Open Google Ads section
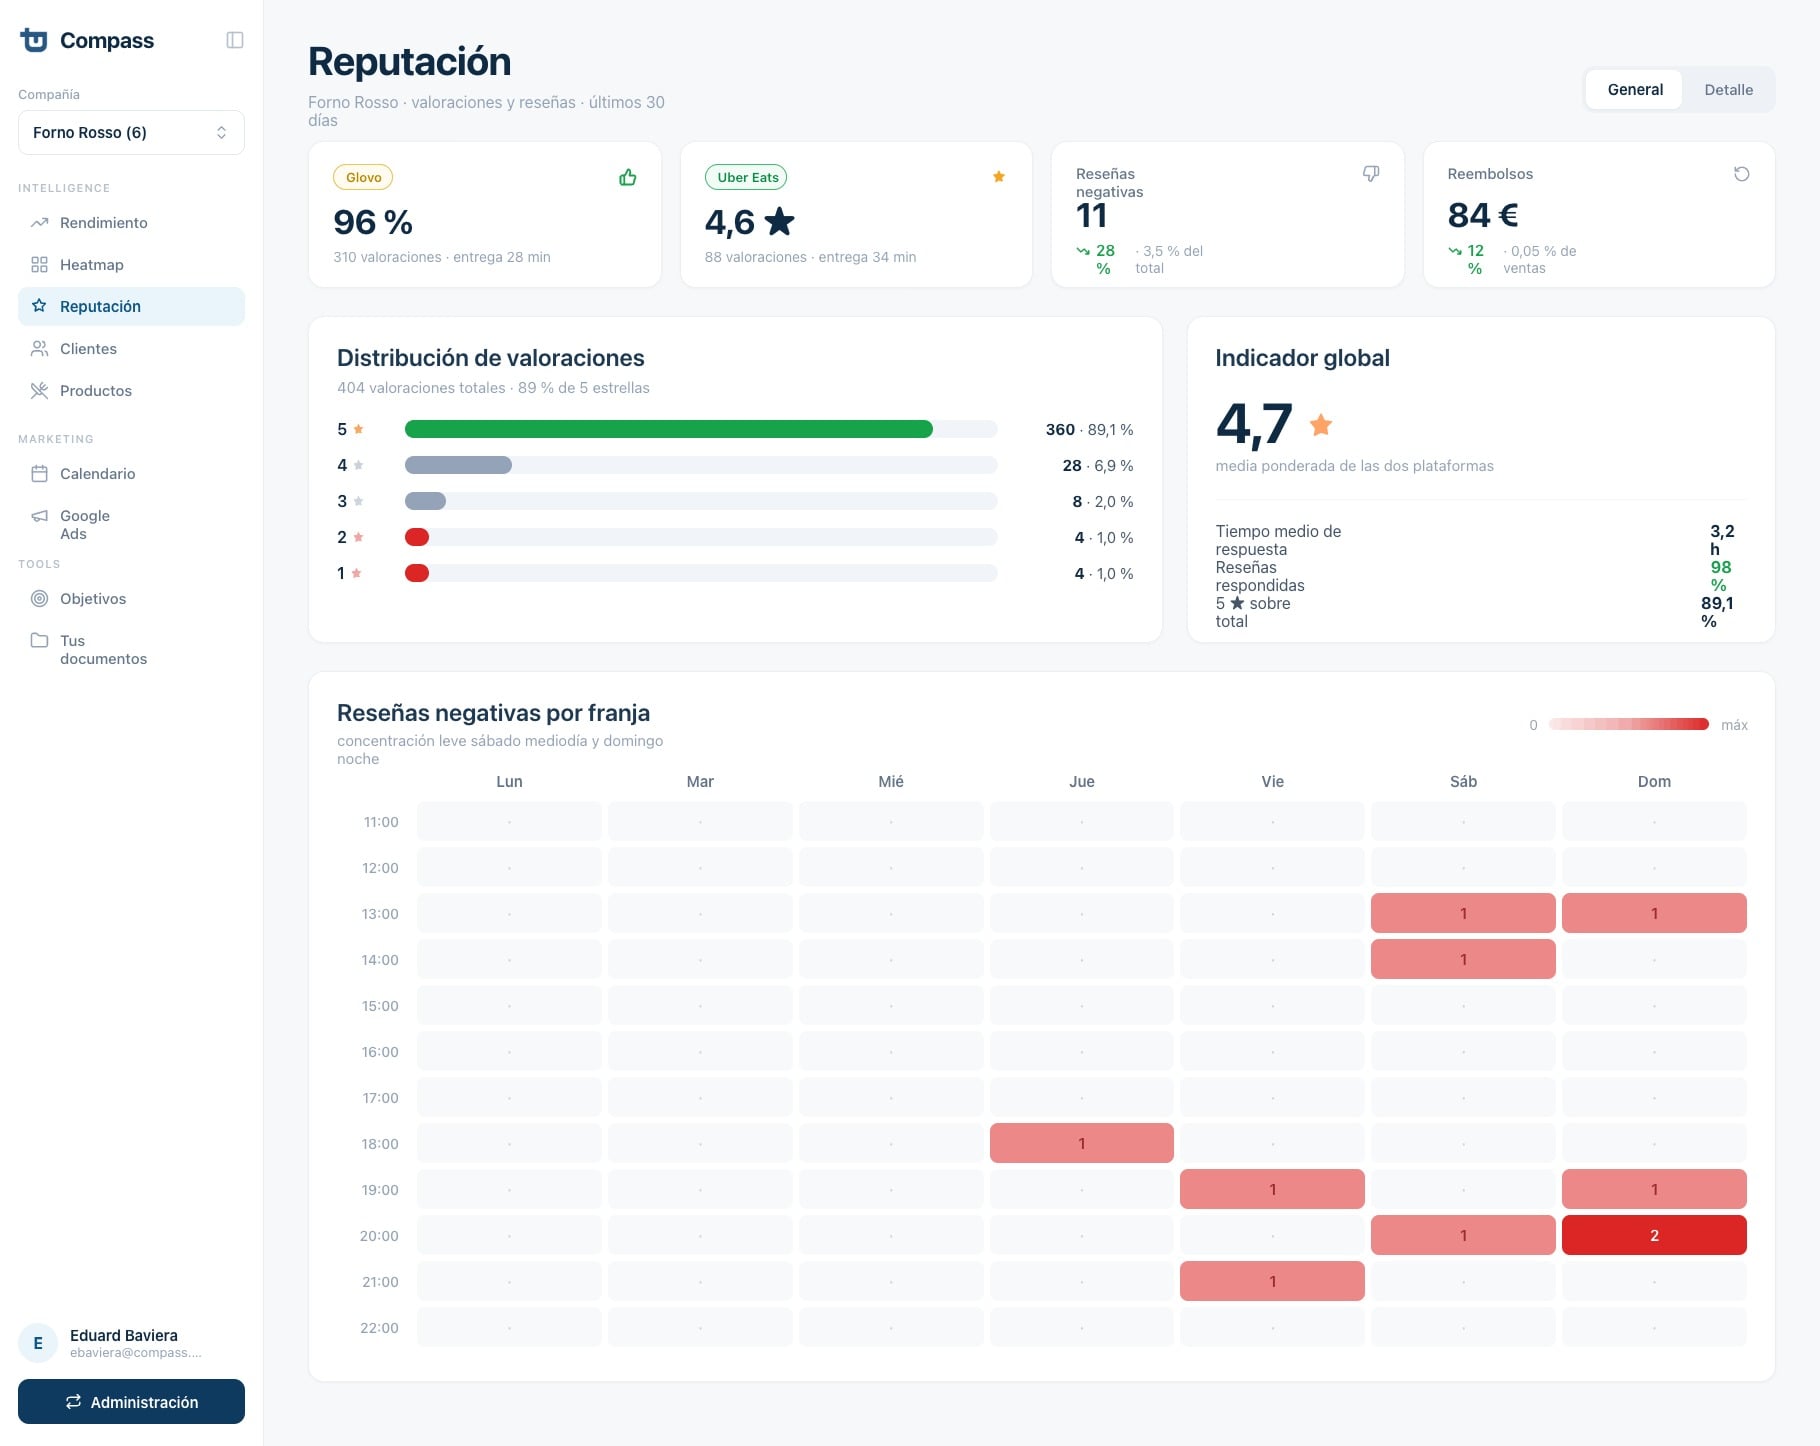This screenshot has width=1820, height=1446. [131, 525]
